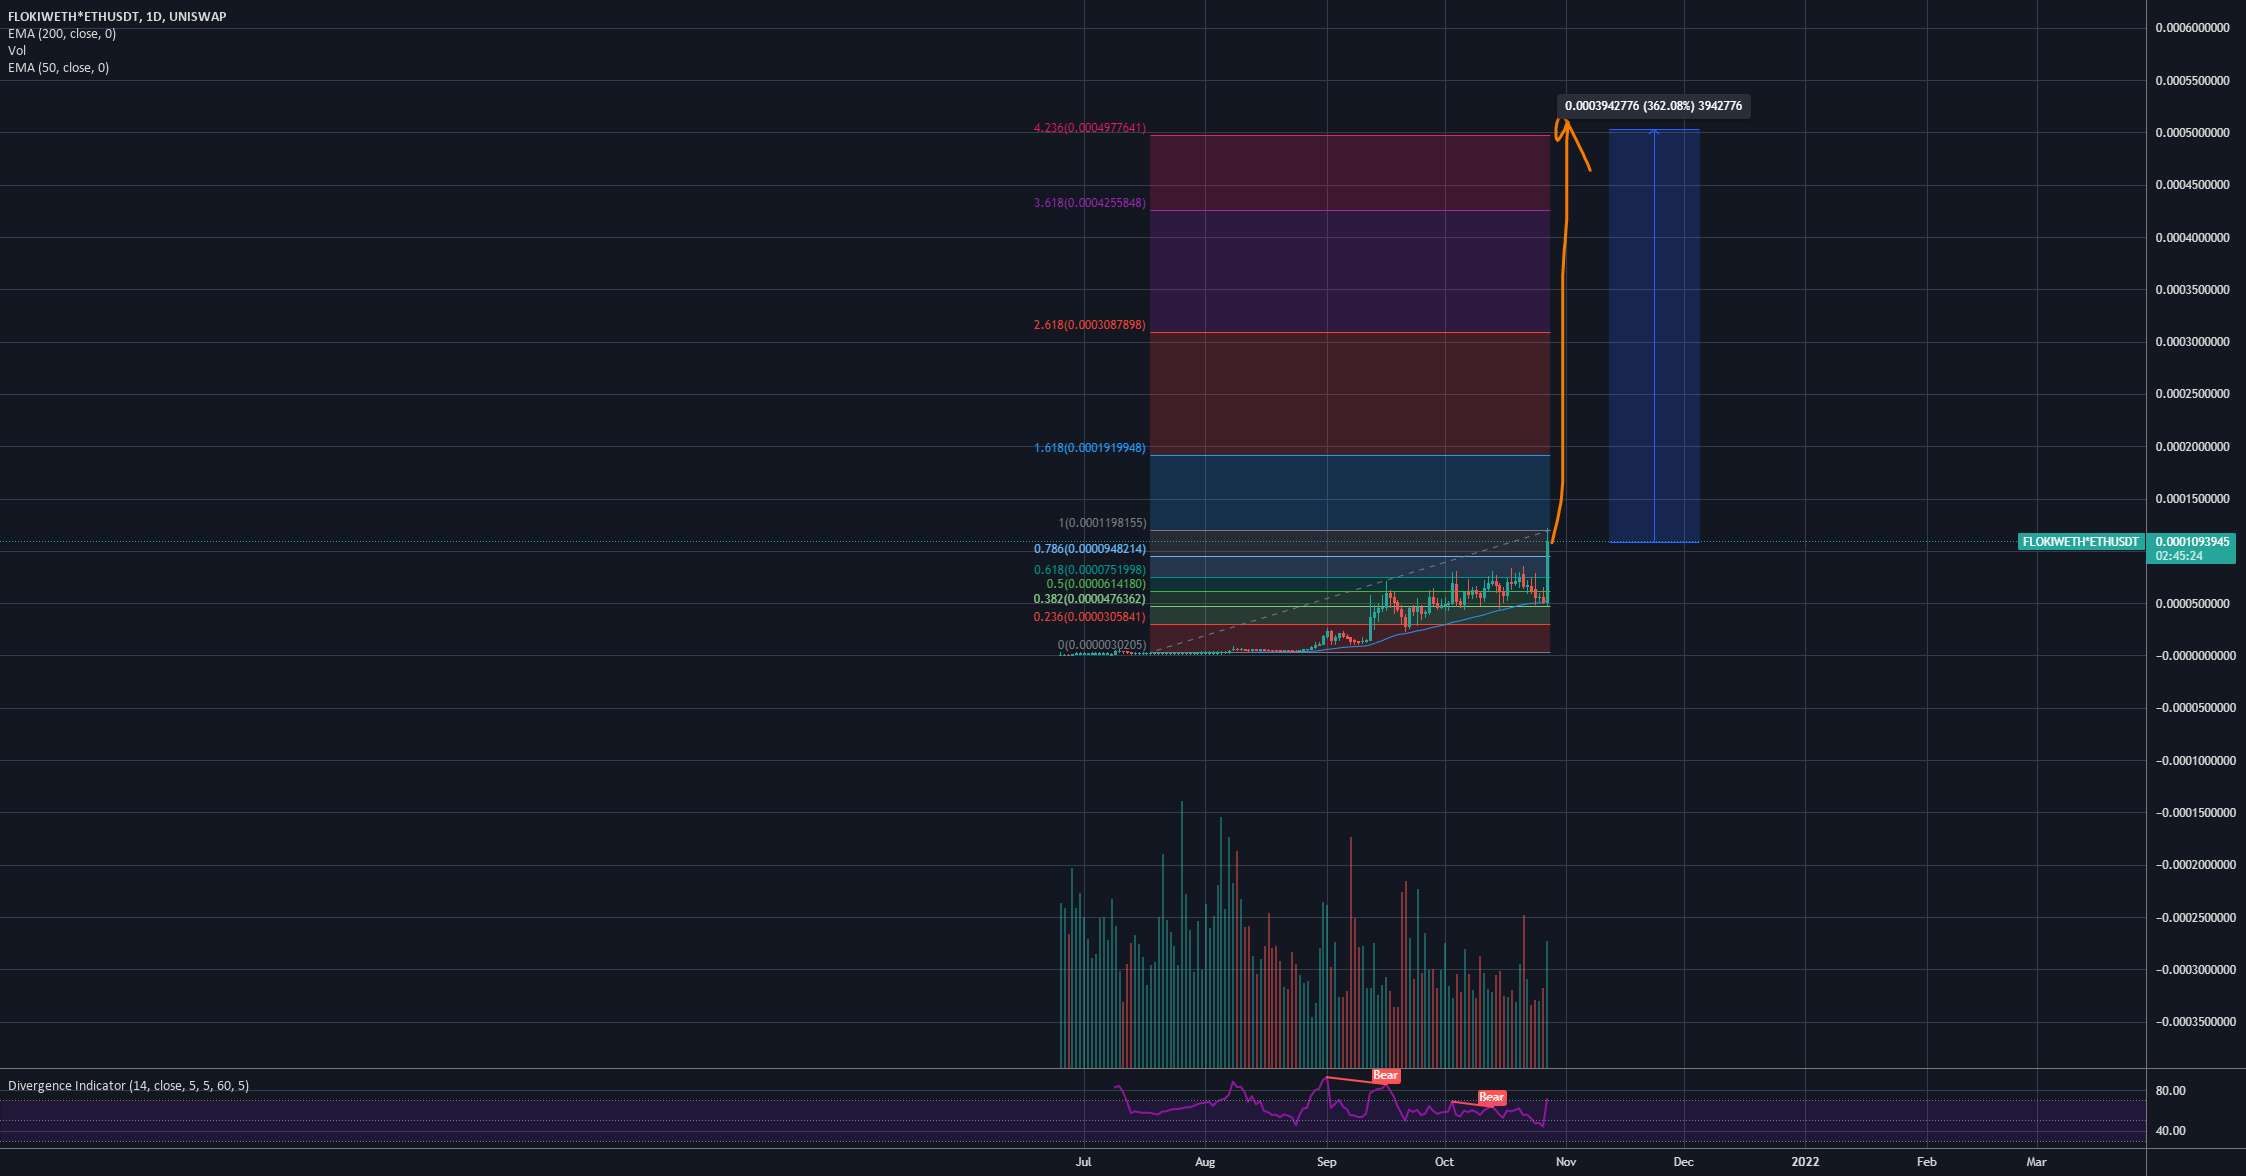Select the EMA (50, close, 0) indicator label
The width and height of the screenshot is (2246, 1176).
coord(59,68)
